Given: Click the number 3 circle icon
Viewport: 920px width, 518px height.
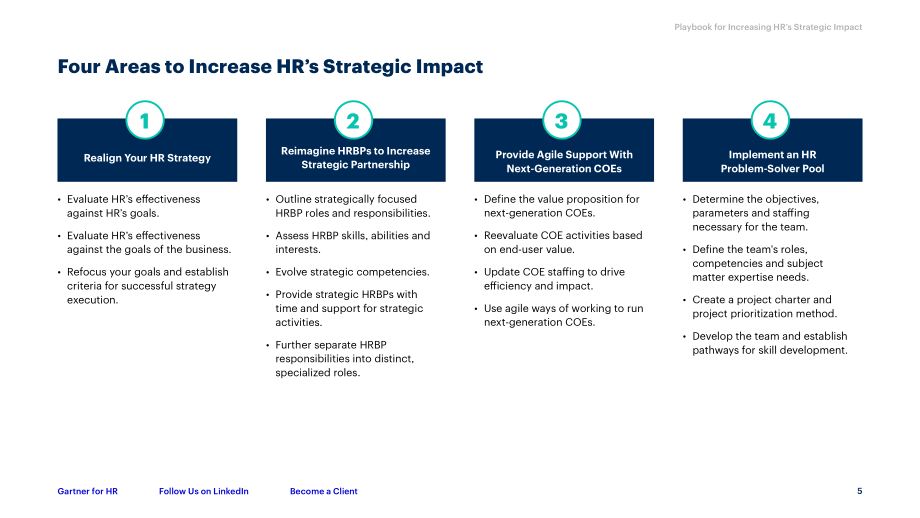Looking at the screenshot, I should [x=562, y=120].
